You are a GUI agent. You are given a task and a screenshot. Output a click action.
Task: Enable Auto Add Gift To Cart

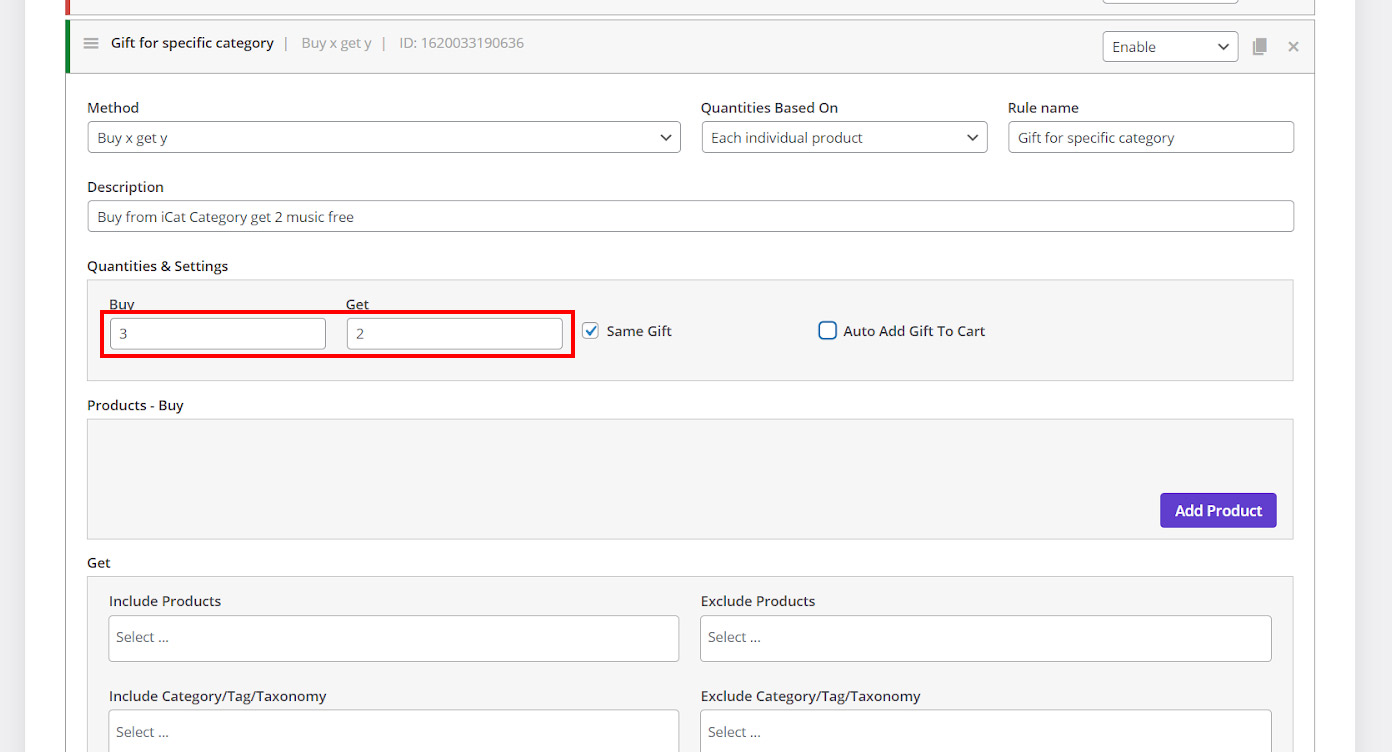828,331
